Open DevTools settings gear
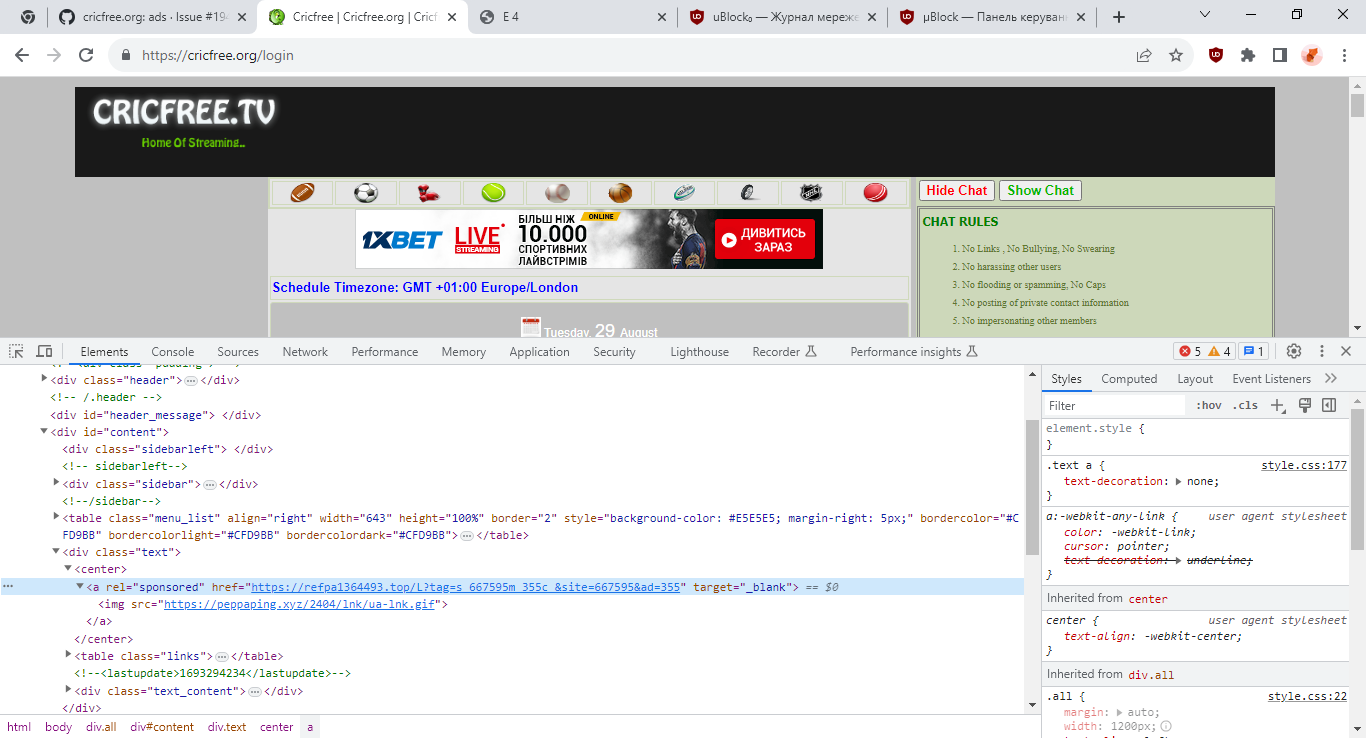The width and height of the screenshot is (1366, 738). [1294, 351]
